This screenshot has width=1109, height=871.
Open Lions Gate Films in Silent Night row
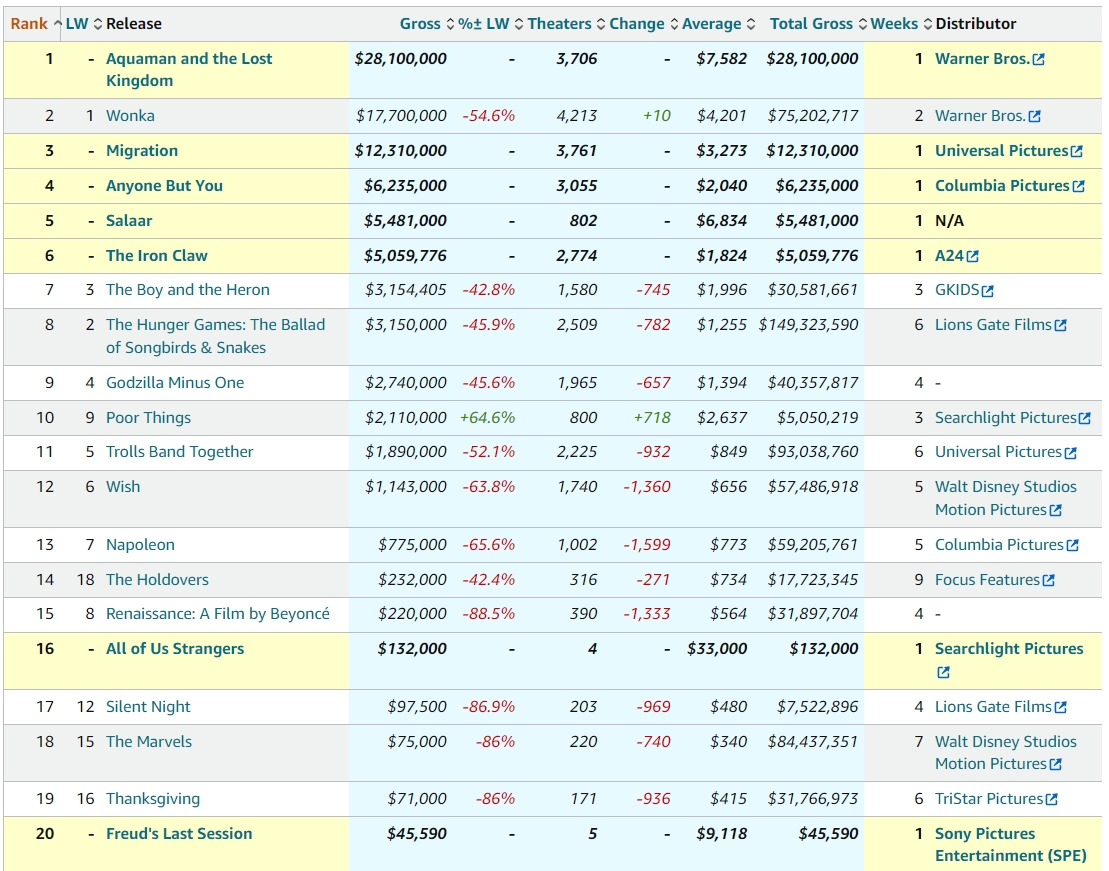tap(993, 707)
